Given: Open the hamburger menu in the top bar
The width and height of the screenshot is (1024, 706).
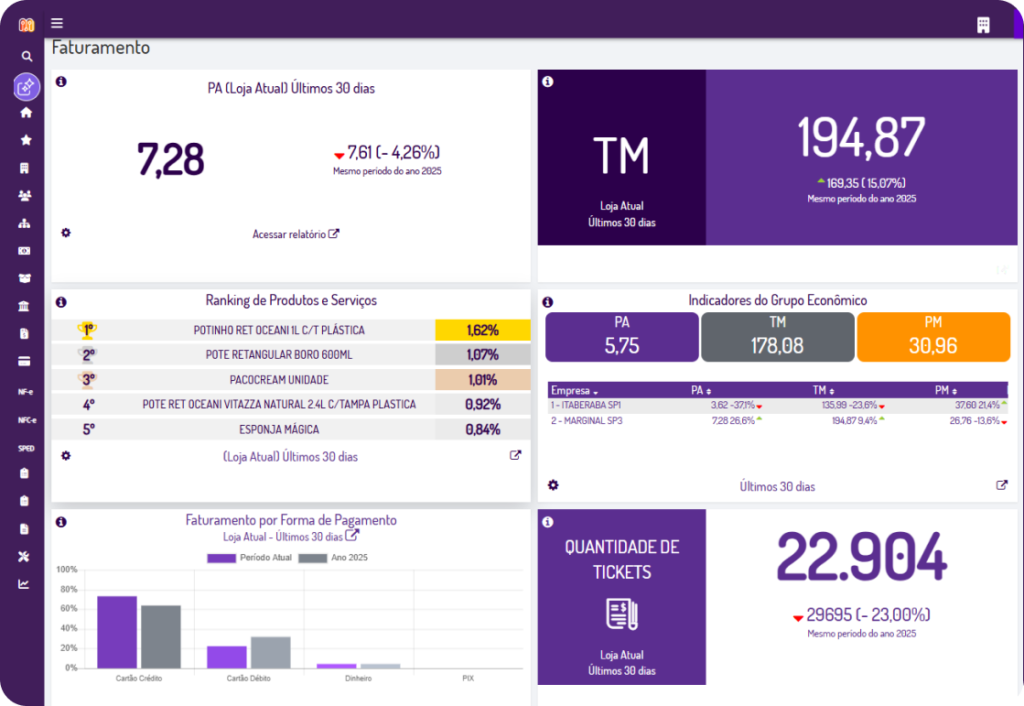Looking at the screenshot, I should pos(57,23).
